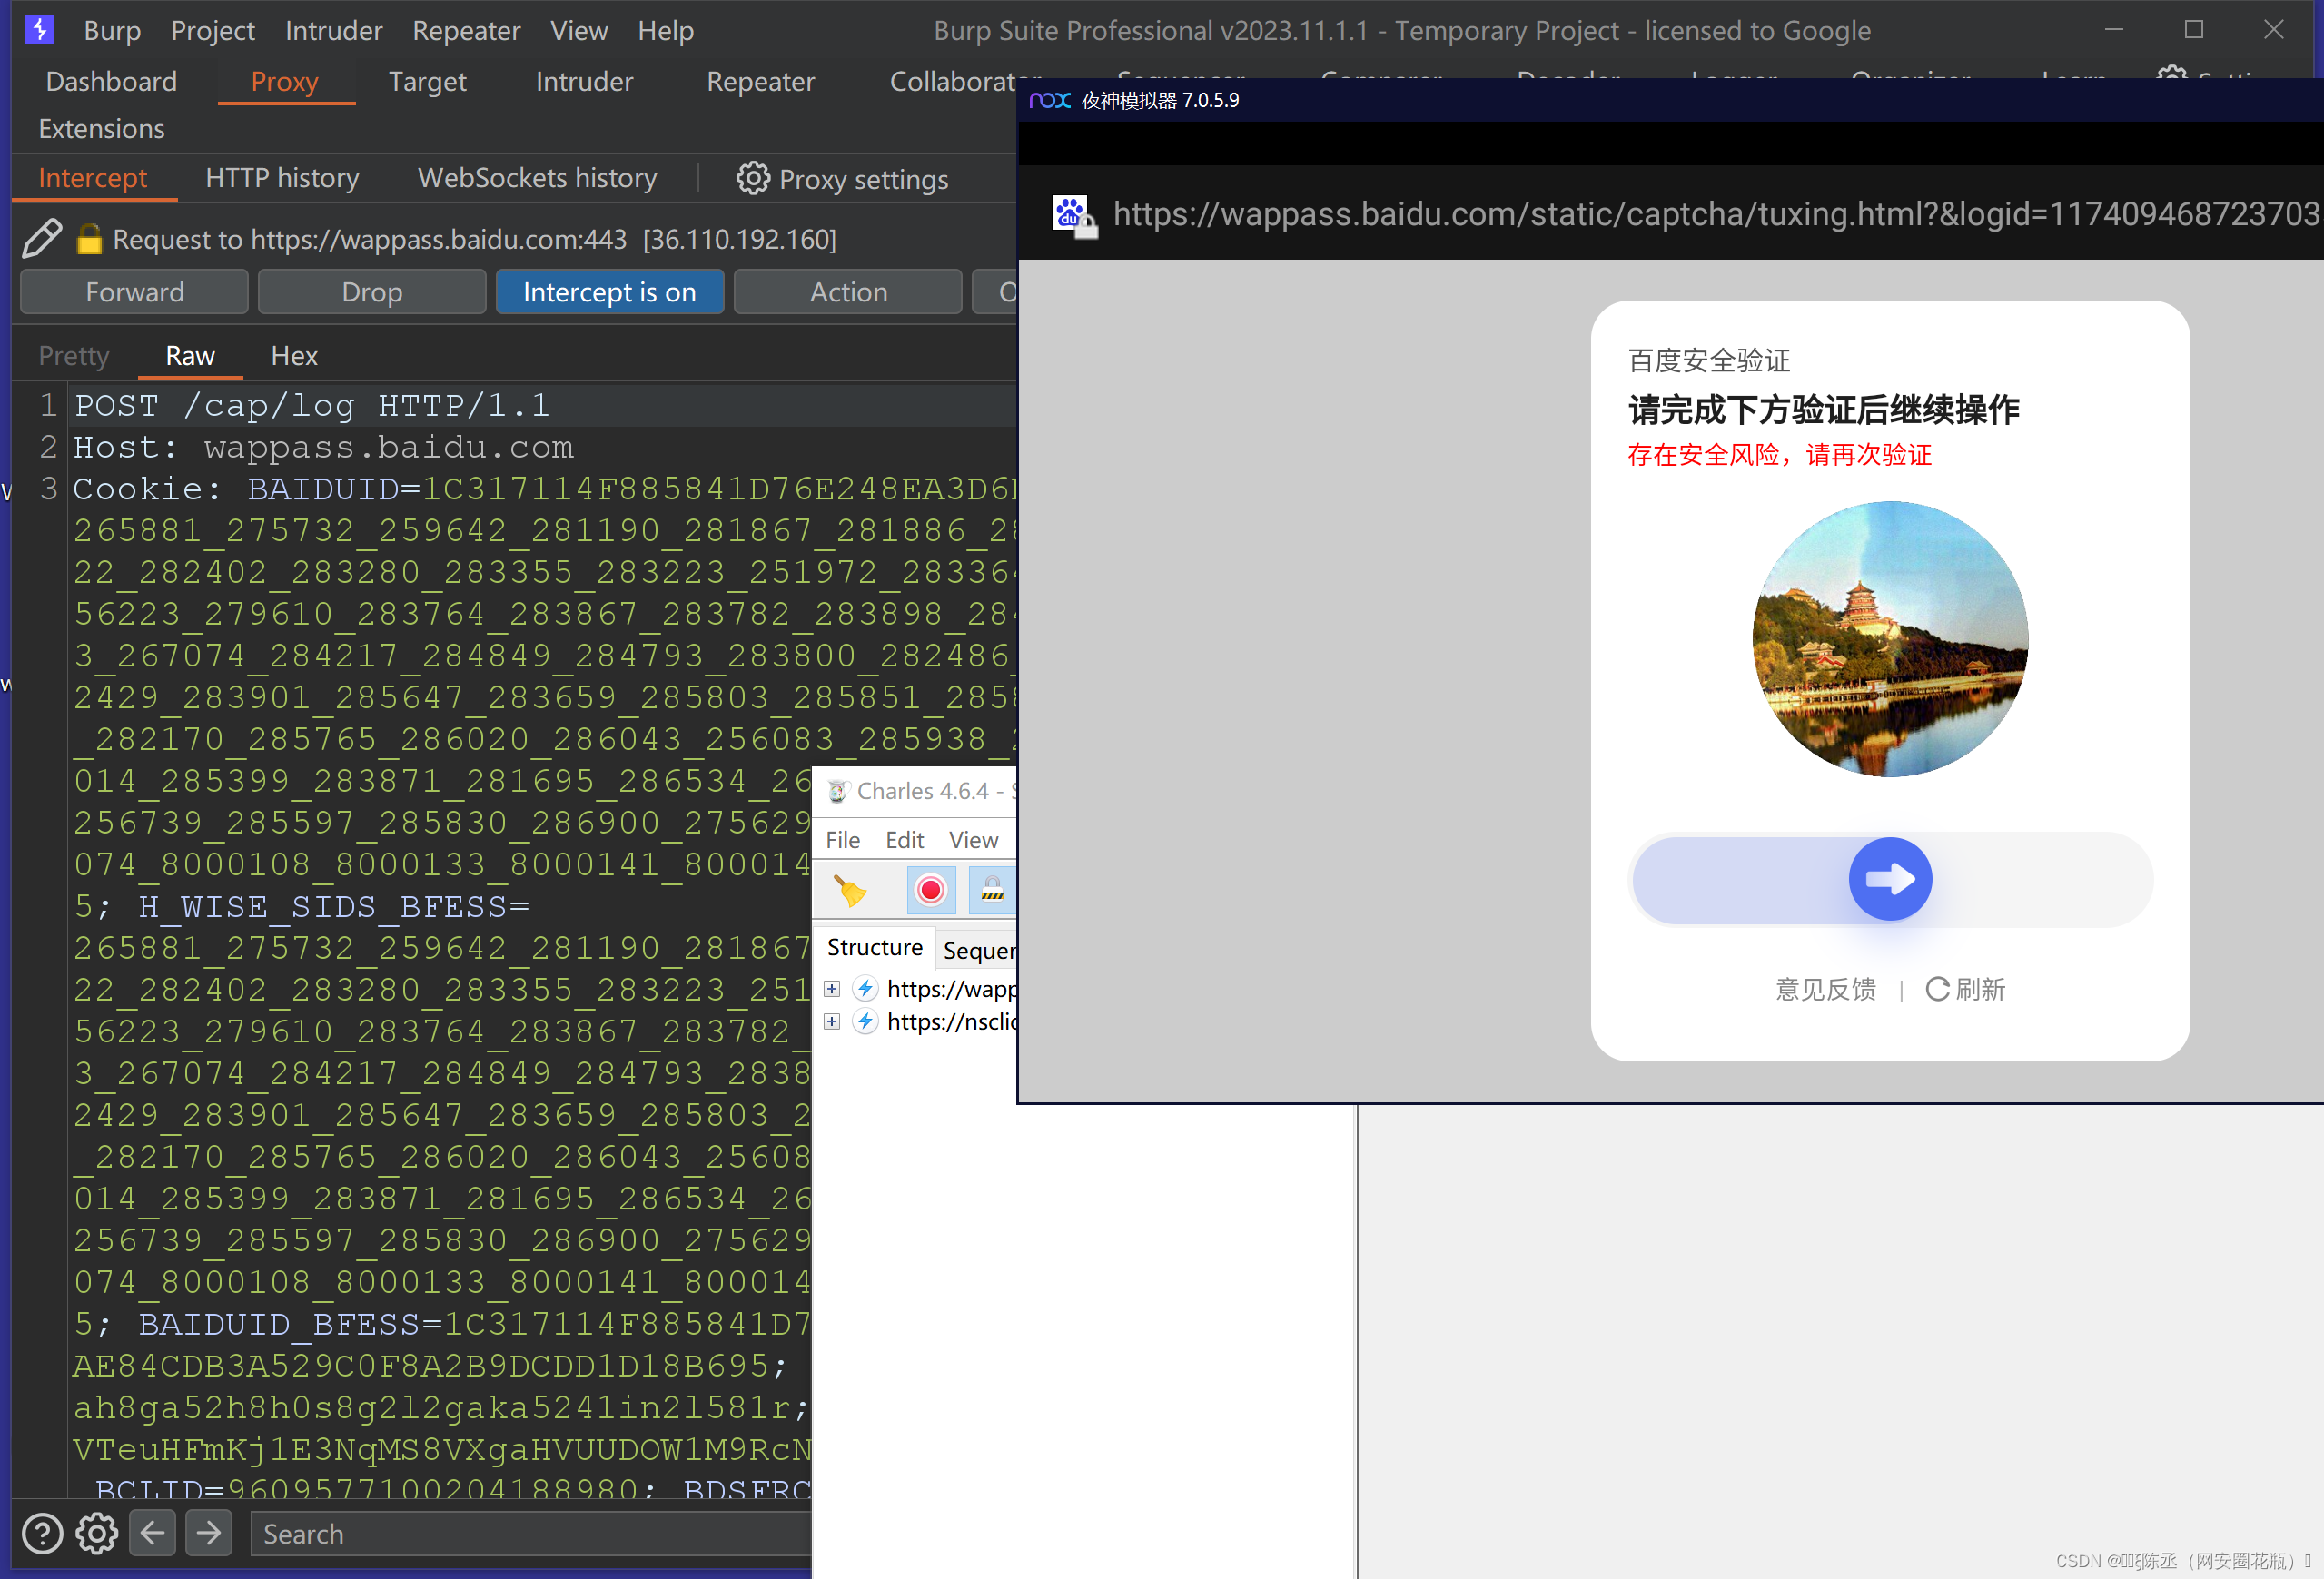This screenshot has width=2324, height=1579.
Task: Maximize the Burp Suite window
Action: (2193, 30)
